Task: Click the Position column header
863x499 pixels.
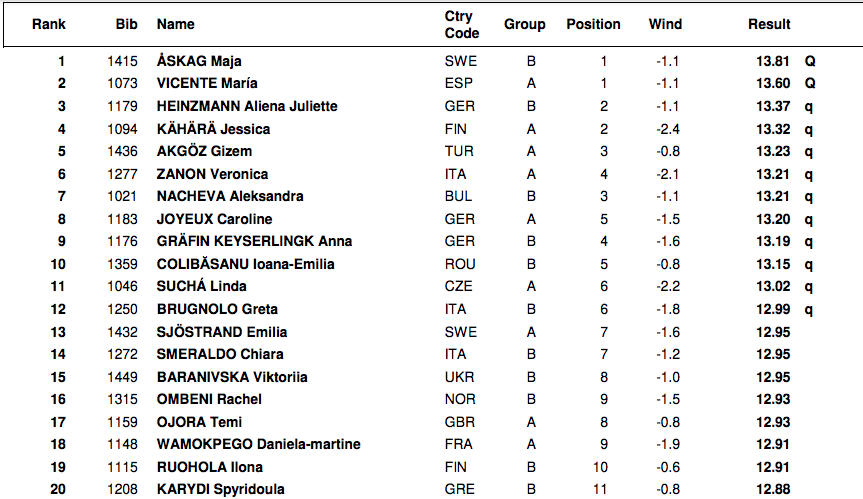Action: (x=593, y=24)
